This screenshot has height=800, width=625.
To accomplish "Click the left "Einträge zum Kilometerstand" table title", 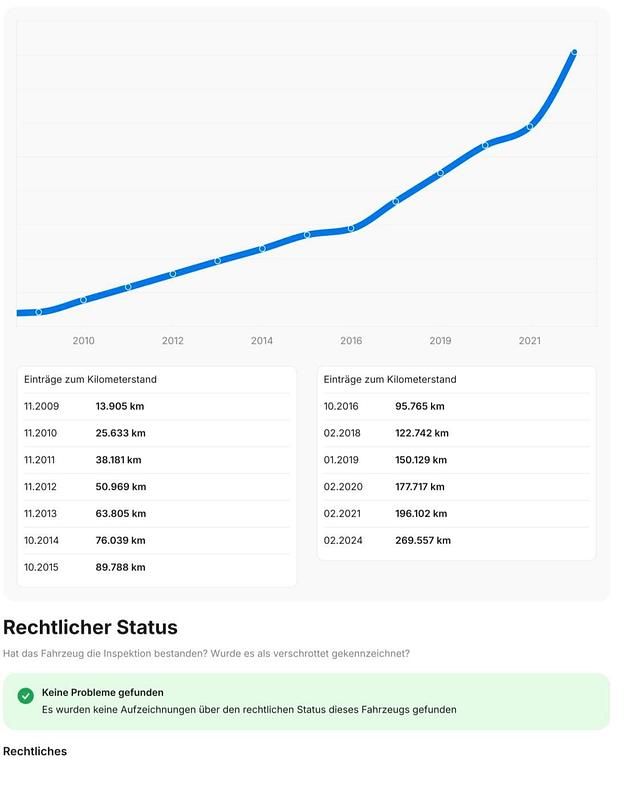I will [90, 380].
